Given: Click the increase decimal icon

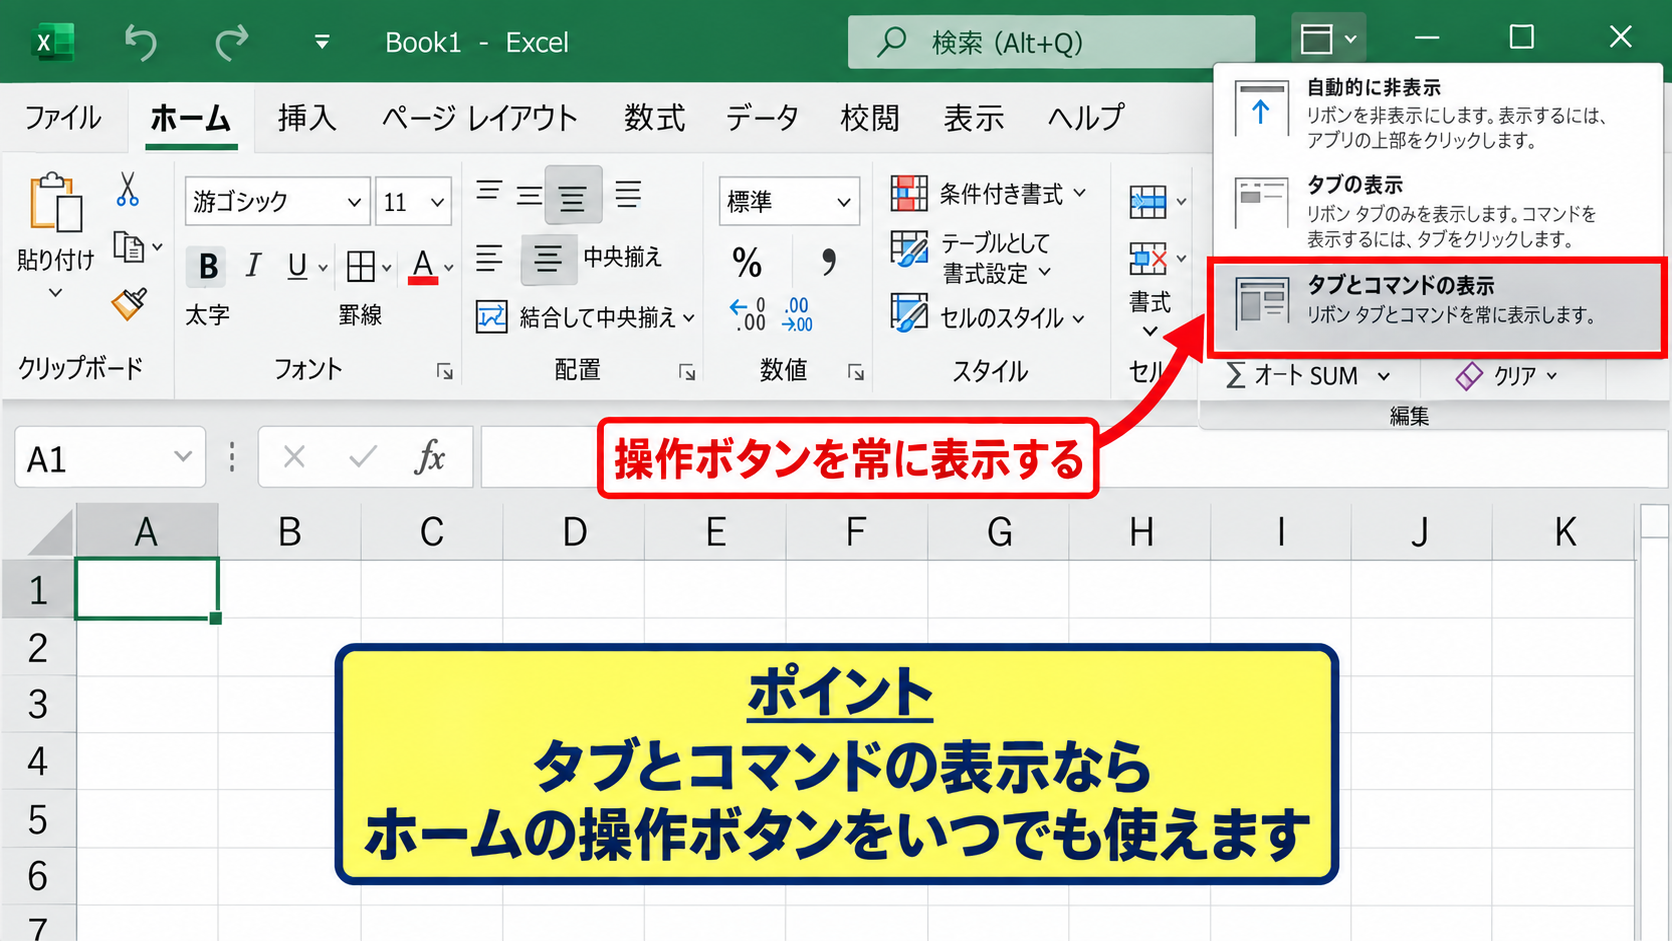Looking at the screenshot, I should point(747,315).
